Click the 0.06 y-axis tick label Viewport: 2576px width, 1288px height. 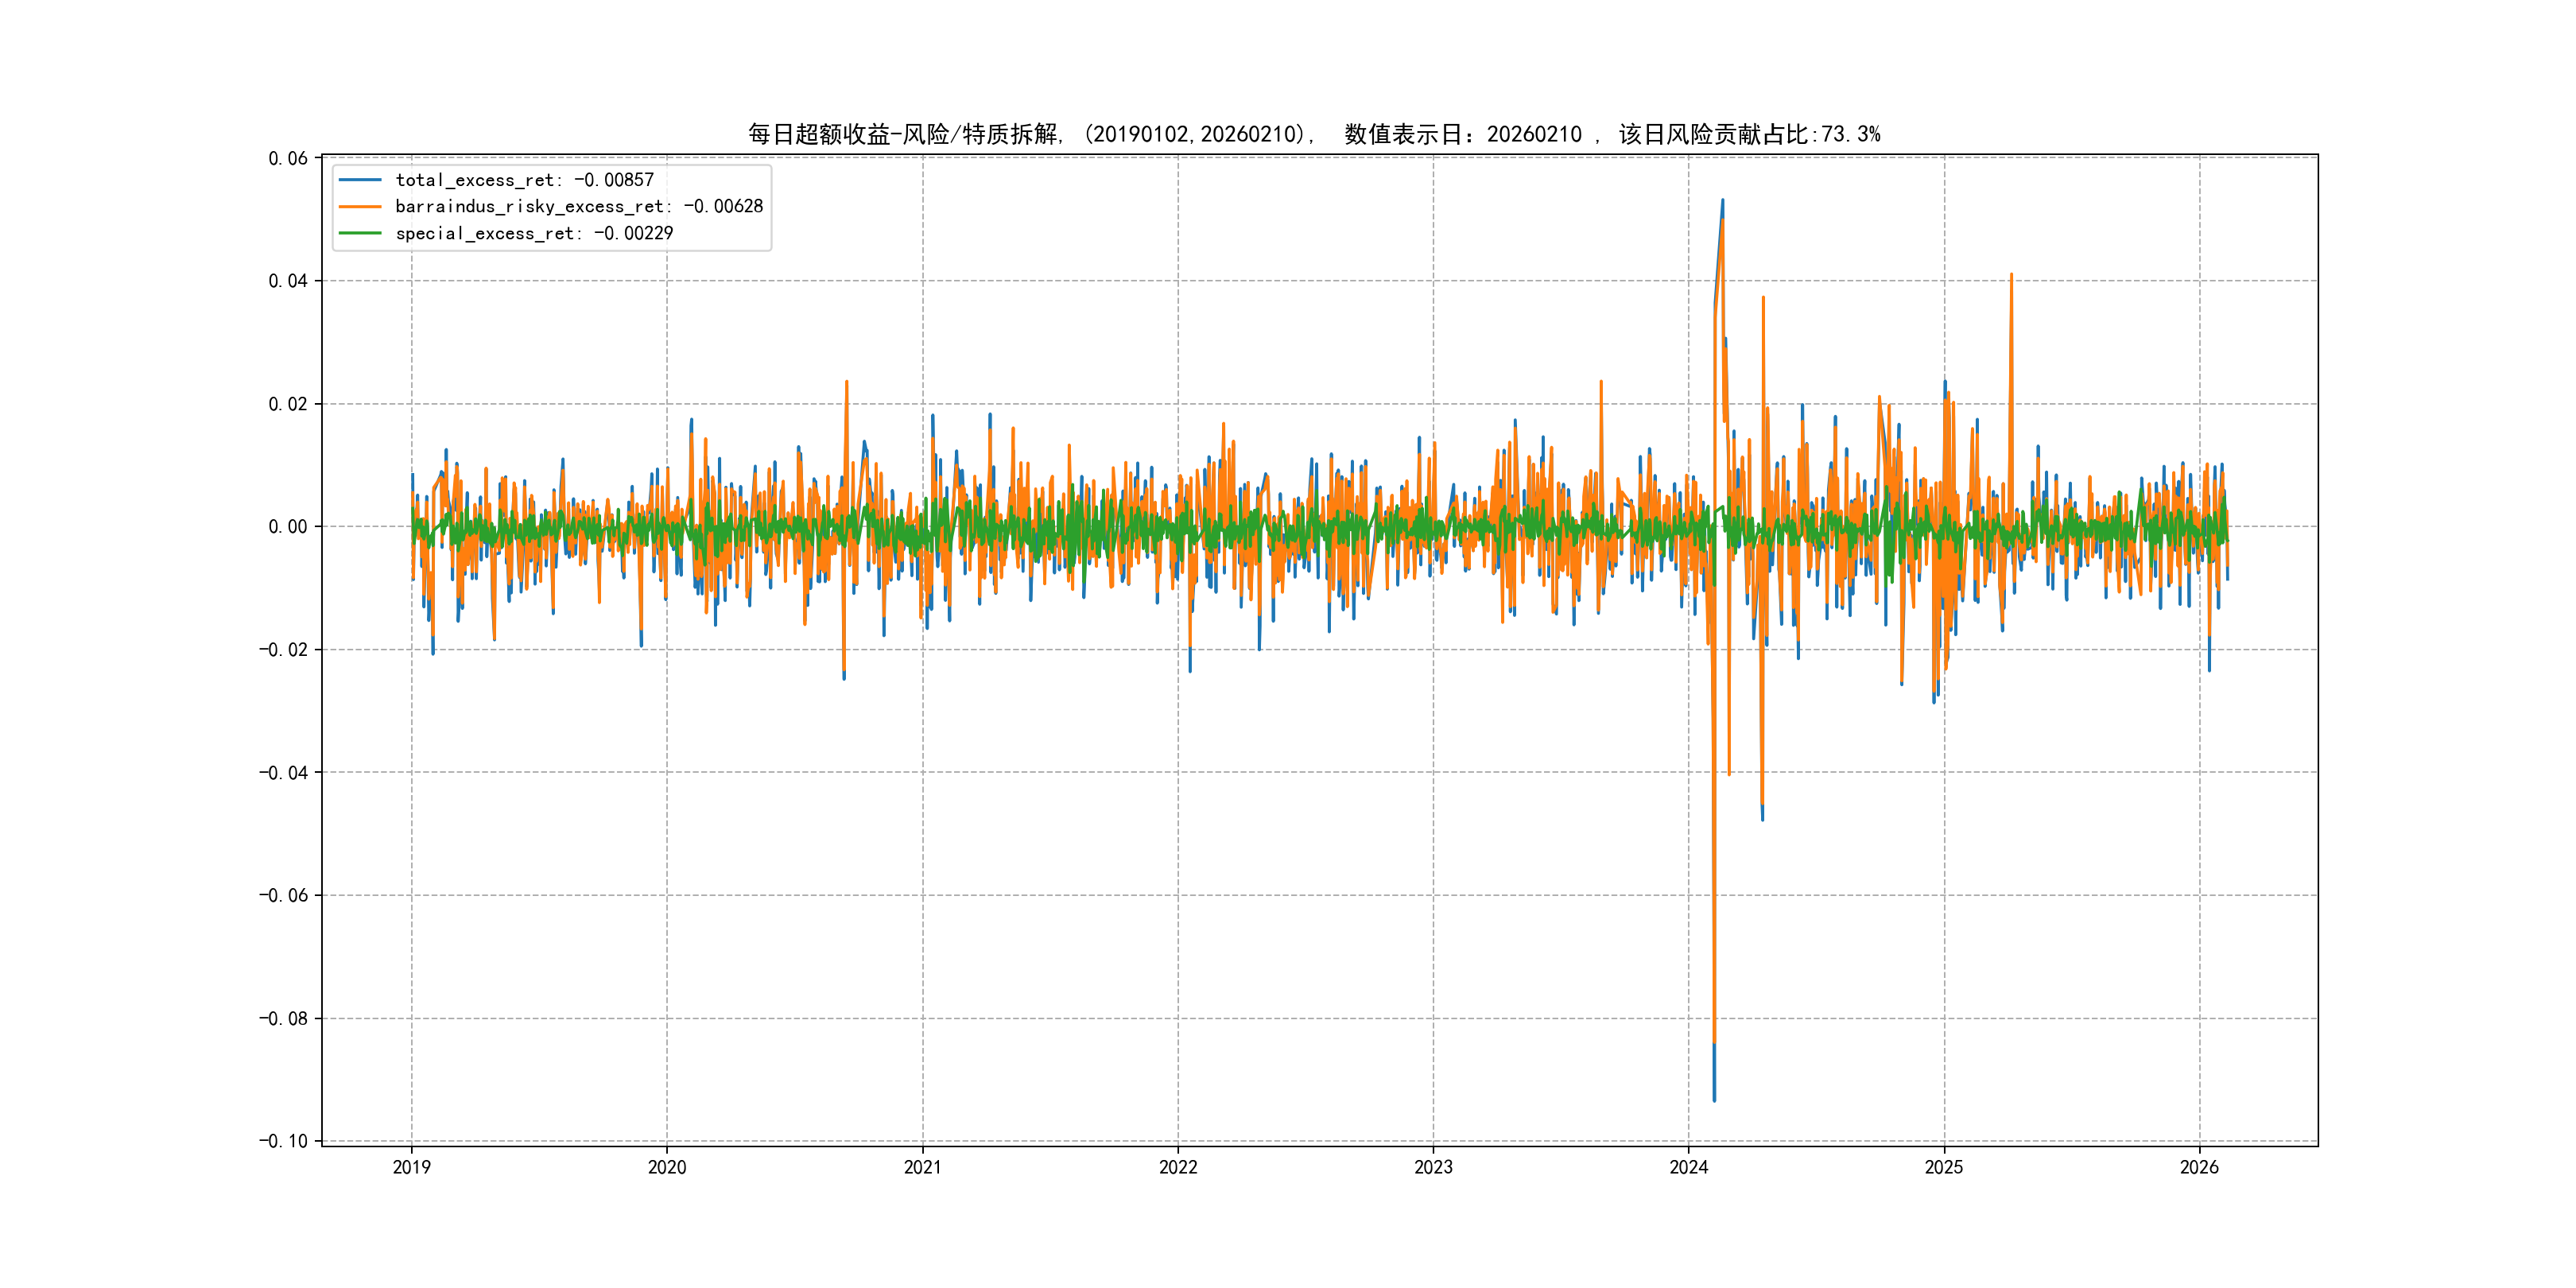tap(288, 158)
